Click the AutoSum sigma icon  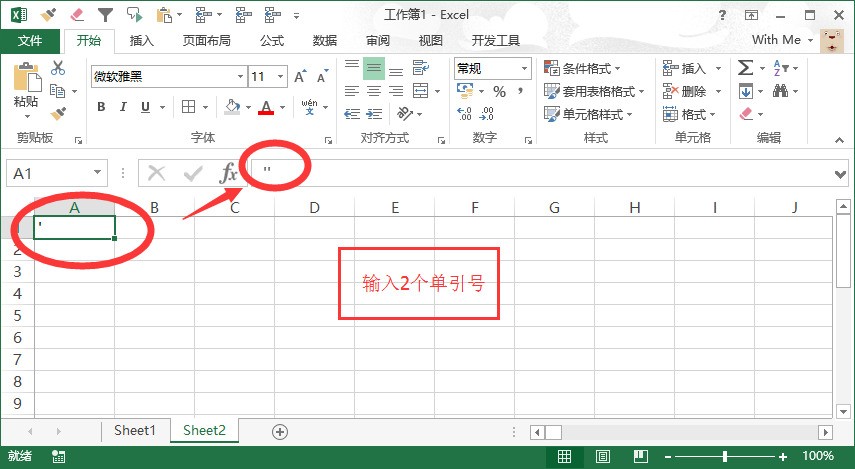745,68
